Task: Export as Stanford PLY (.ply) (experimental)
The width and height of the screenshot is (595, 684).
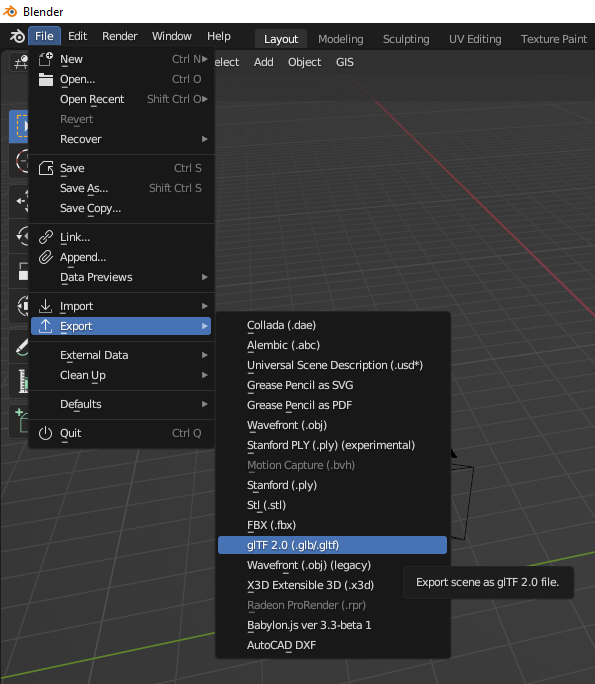Action: click(332, 445)
